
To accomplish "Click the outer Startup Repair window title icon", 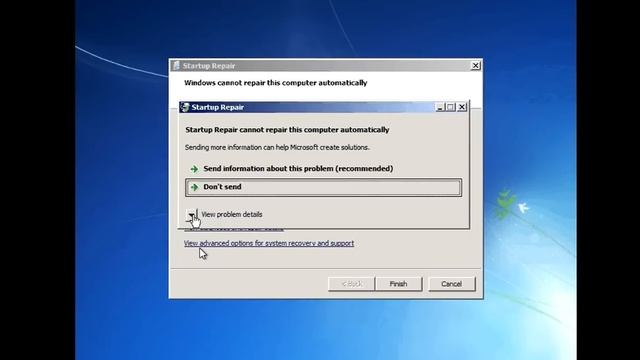I will pyautogui.click(x=176, y=66).
